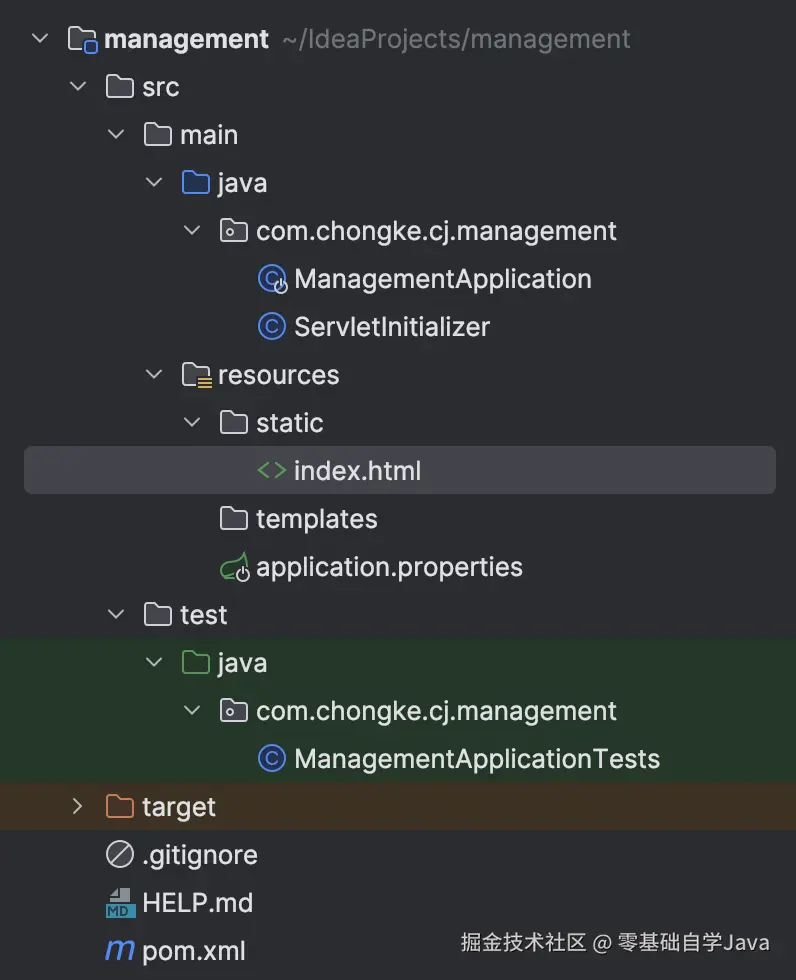Select the test java folder
The height and width of the screenshot is (980, 796).
[x=242, y=663]
